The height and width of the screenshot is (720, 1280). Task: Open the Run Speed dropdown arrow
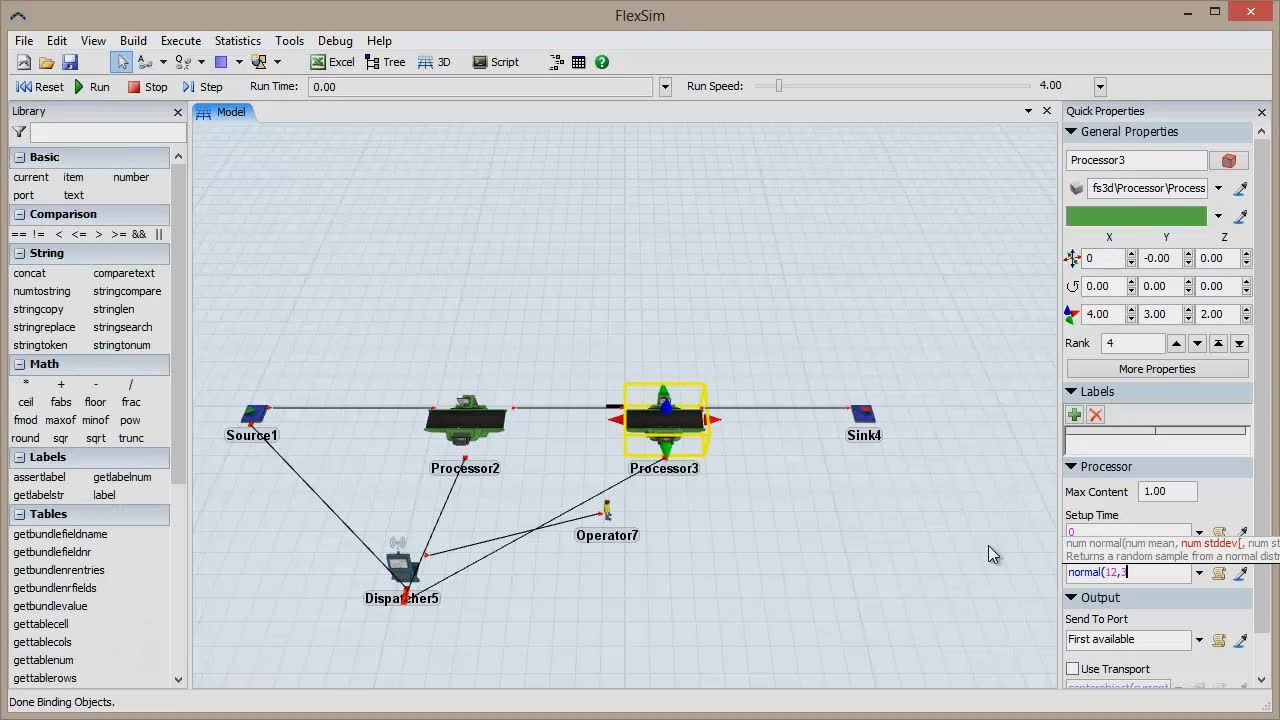1100,87
